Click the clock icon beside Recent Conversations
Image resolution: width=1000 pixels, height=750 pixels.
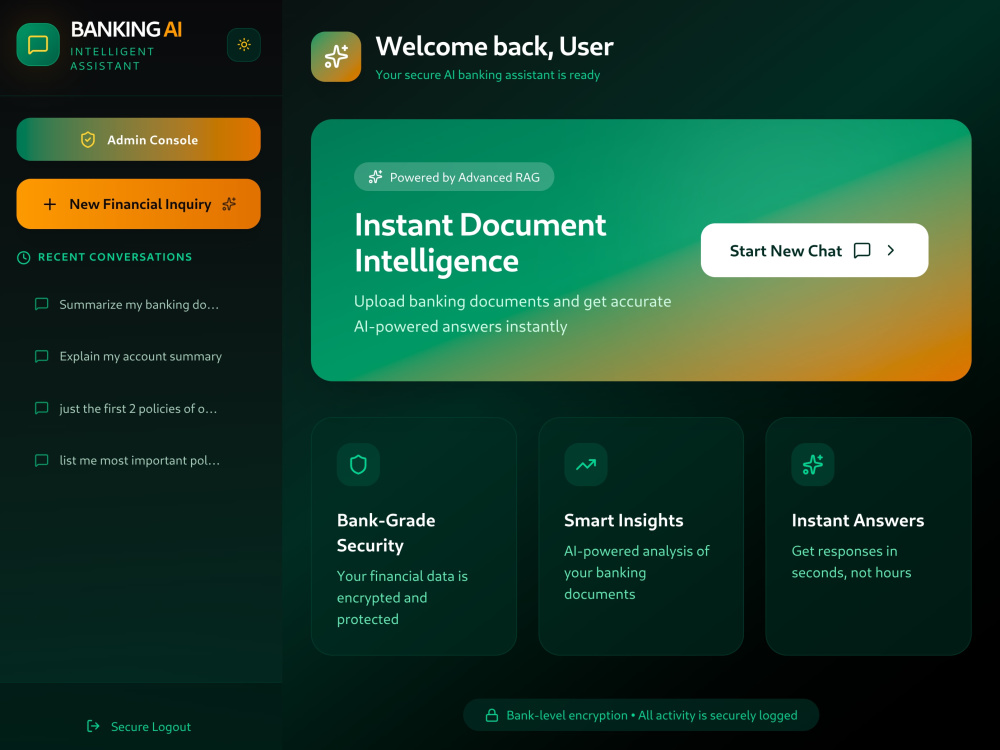point(24,258)
